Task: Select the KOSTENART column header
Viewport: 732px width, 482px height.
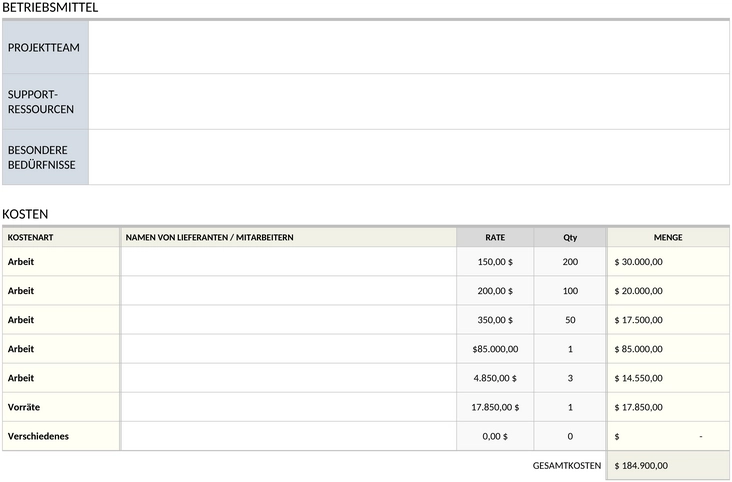Action: click(60, 238)
